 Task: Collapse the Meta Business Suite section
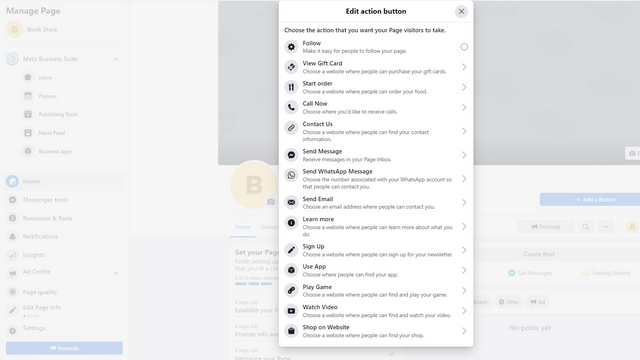[x=116, y=59]
